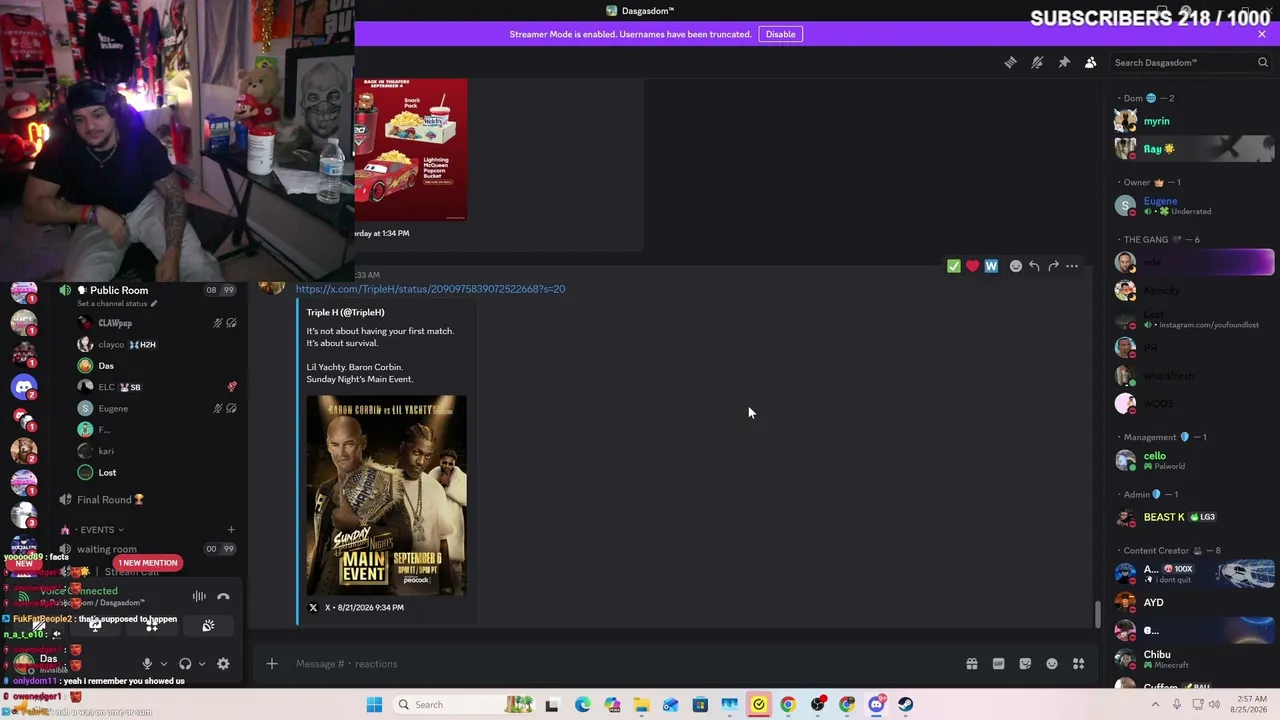
Task: Open the Cars popcorn bucket image
Action: [410, 149]
